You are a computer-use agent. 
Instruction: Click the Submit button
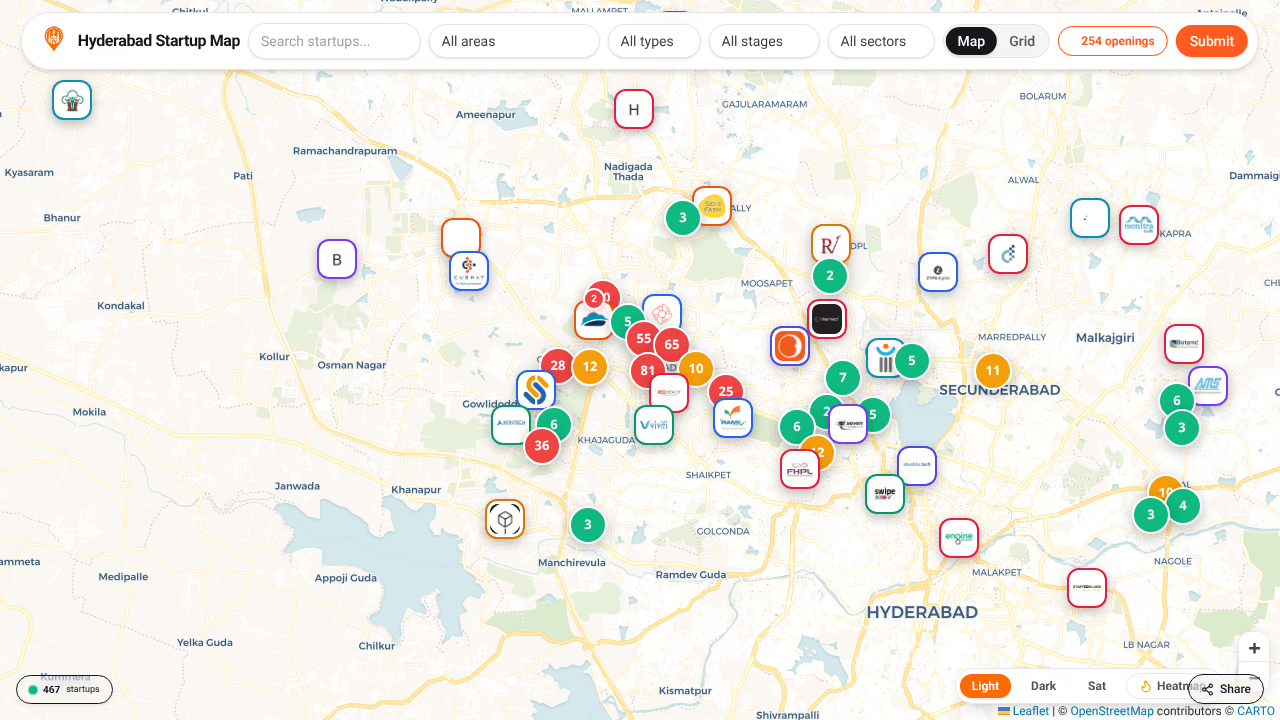point(1212,41)
